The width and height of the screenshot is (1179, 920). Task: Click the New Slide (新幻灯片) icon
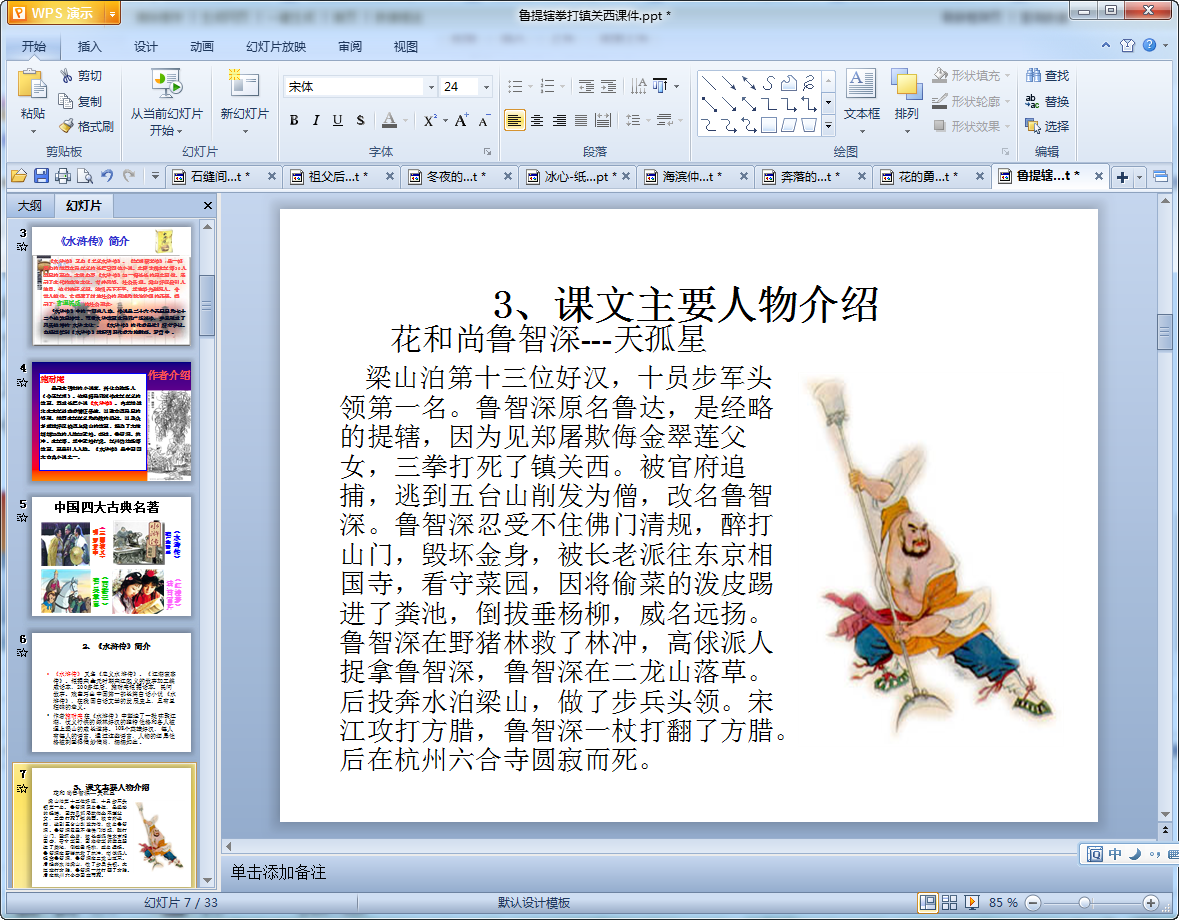[x=244, y=83]
